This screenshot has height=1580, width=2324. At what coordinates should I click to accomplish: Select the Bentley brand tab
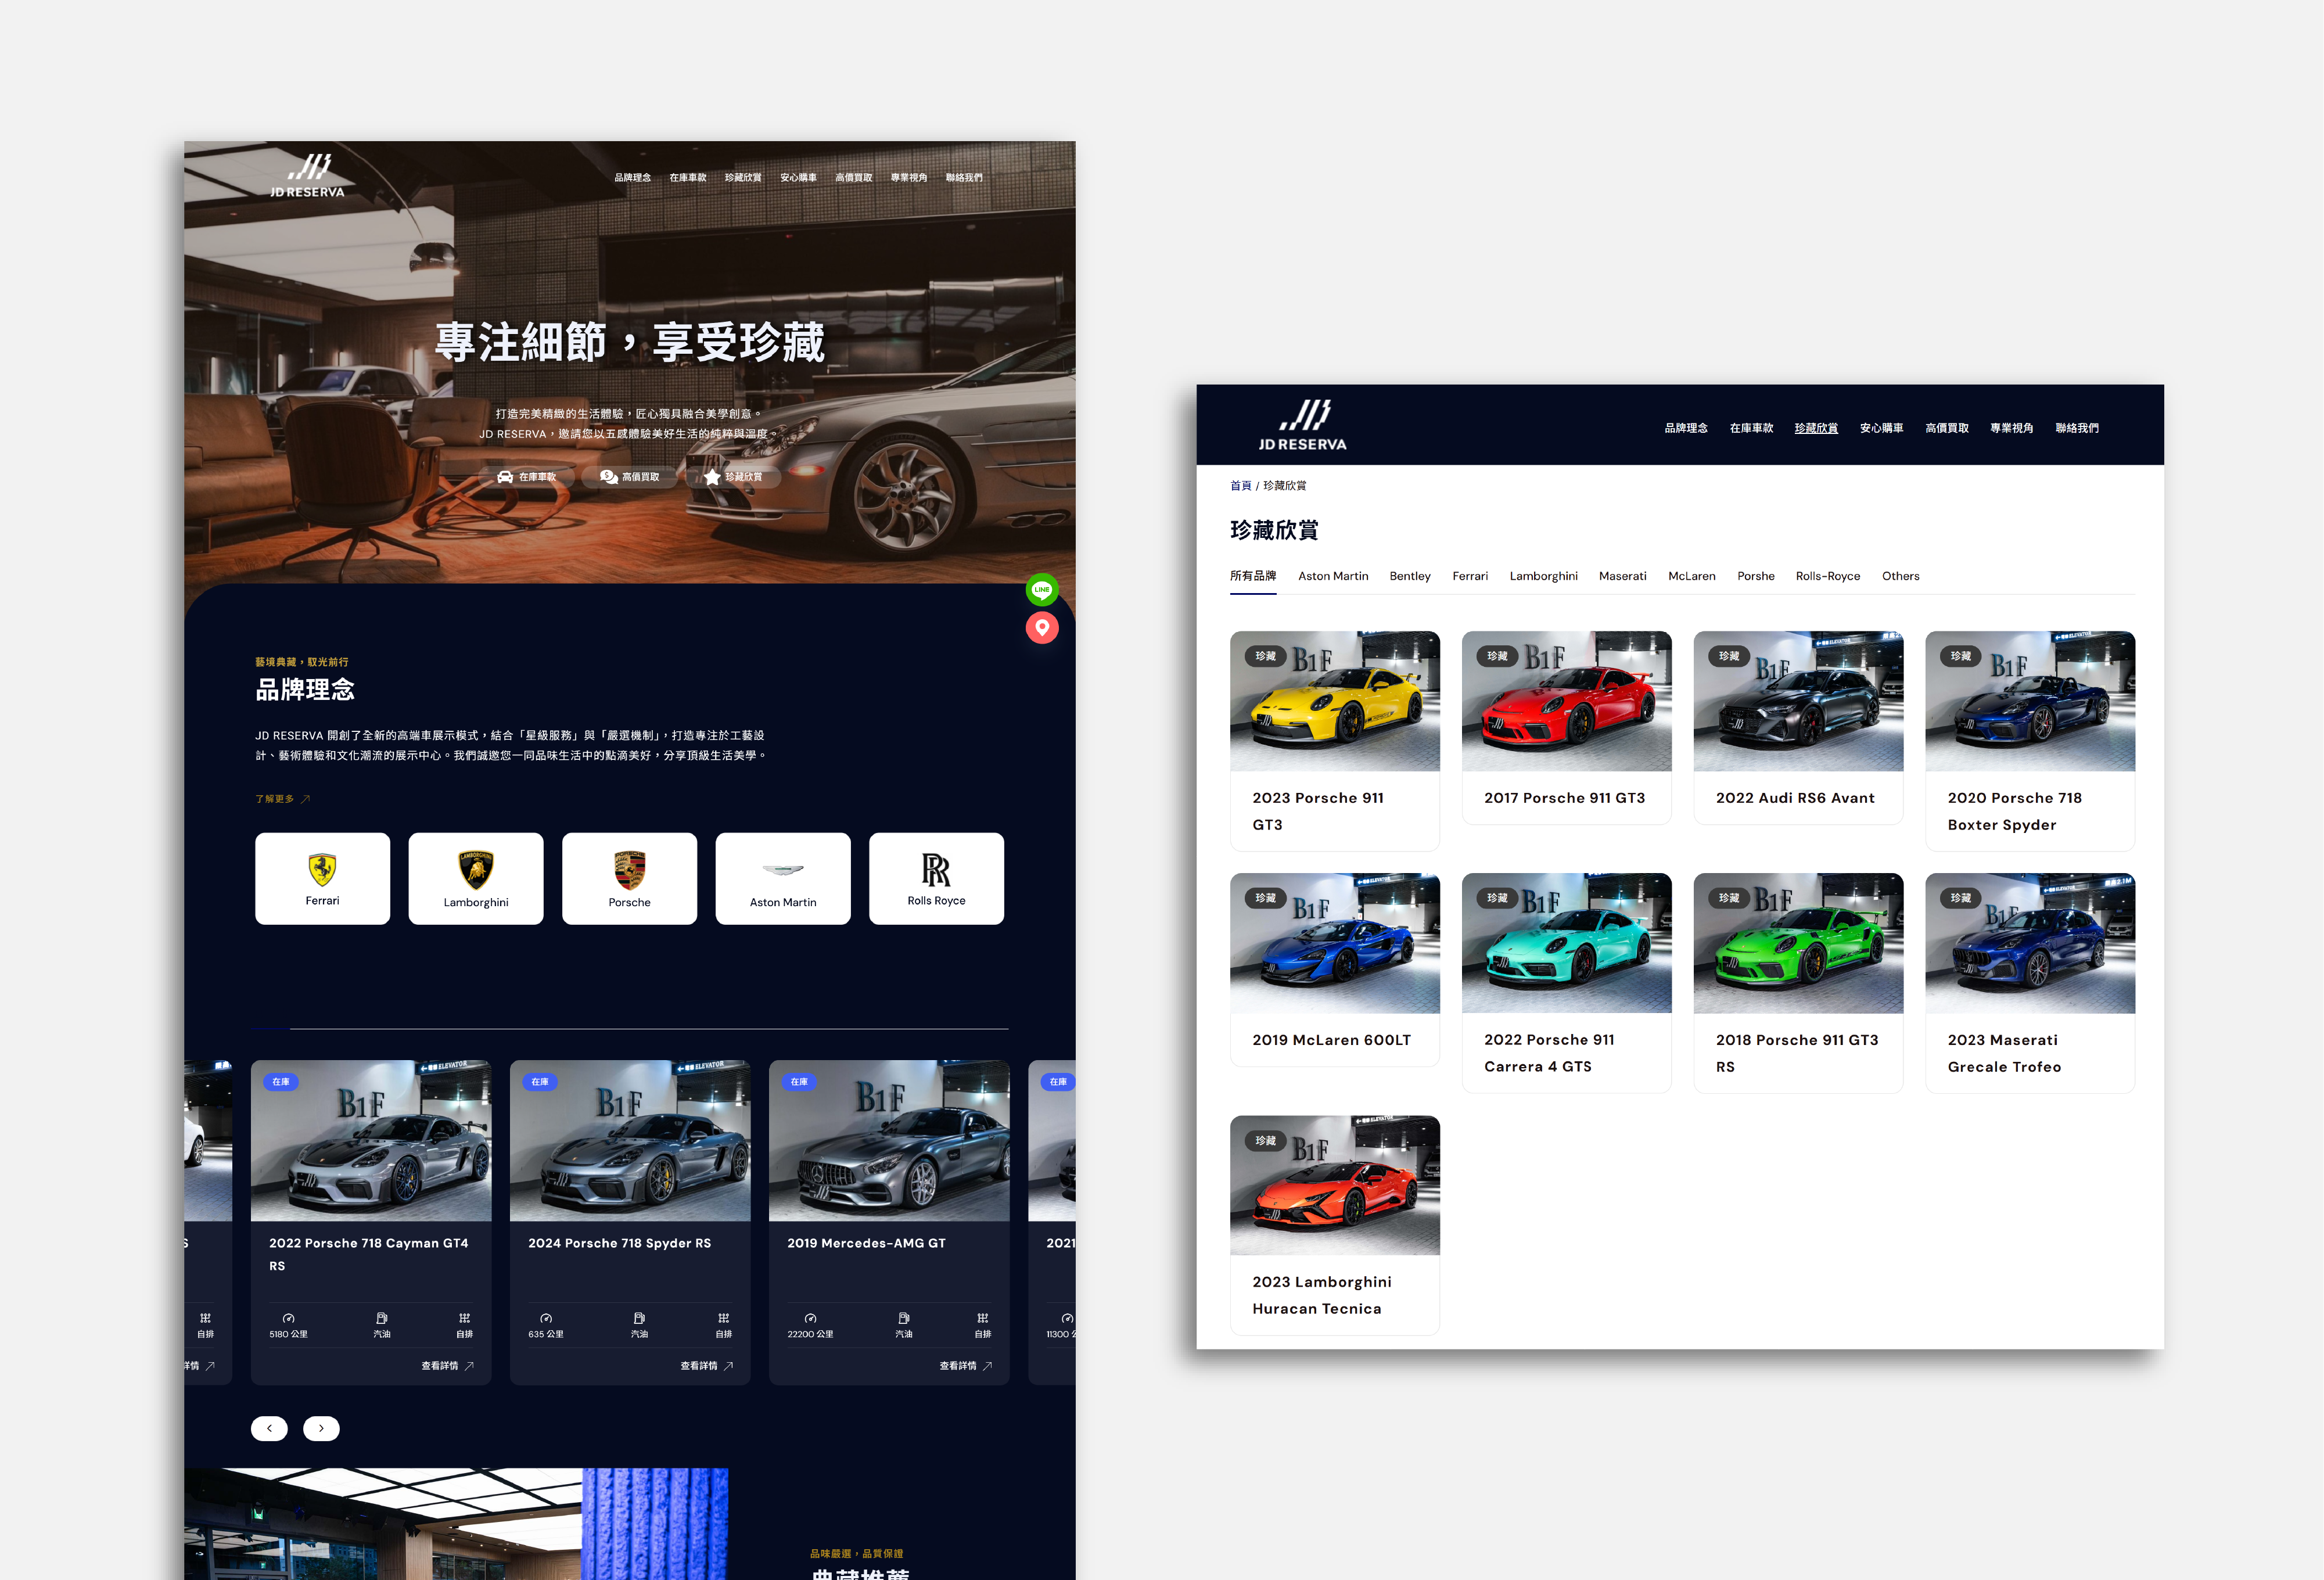[1410, 576]
